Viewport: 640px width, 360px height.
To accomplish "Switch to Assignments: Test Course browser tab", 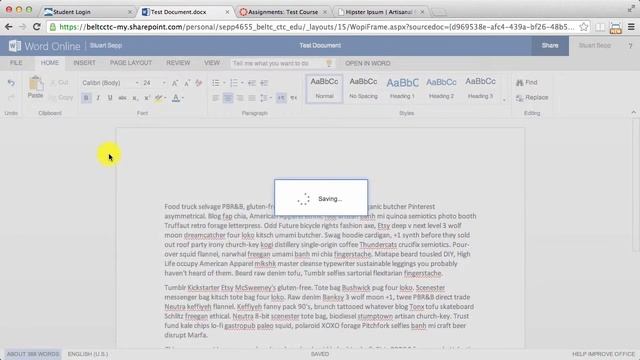I will [x=284, y=12].
